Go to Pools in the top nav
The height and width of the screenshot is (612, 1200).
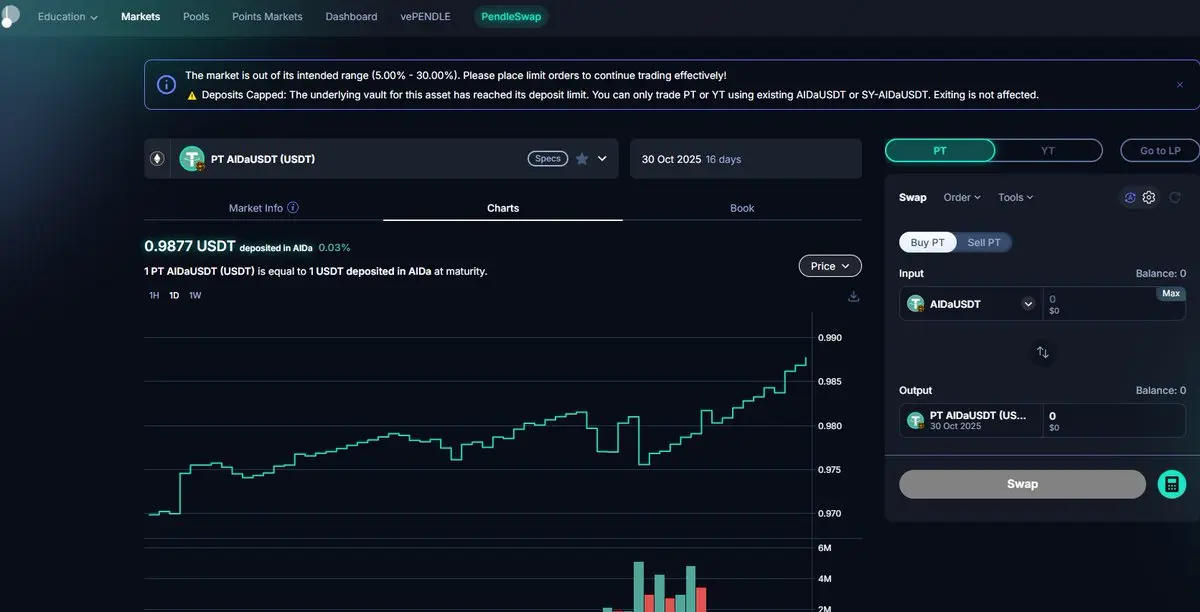(x=196, y=16)
